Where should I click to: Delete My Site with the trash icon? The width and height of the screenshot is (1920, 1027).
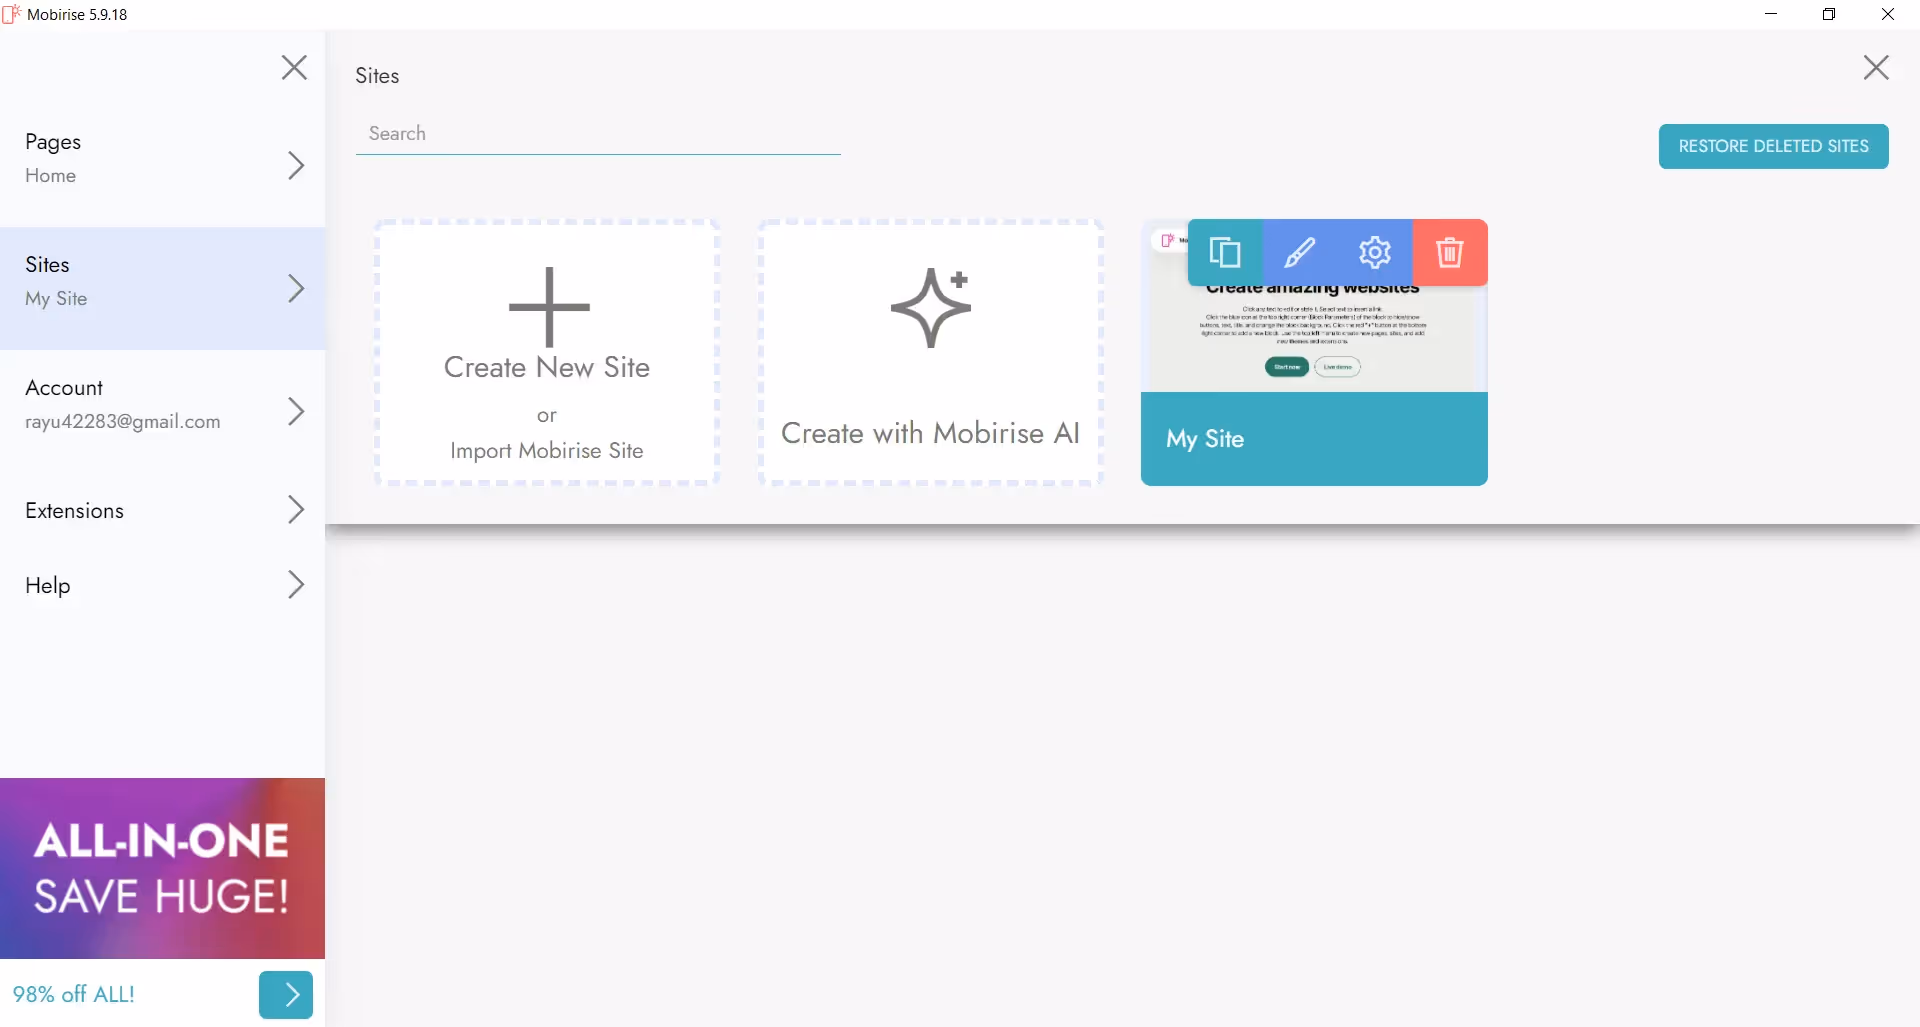point(1450,252)
